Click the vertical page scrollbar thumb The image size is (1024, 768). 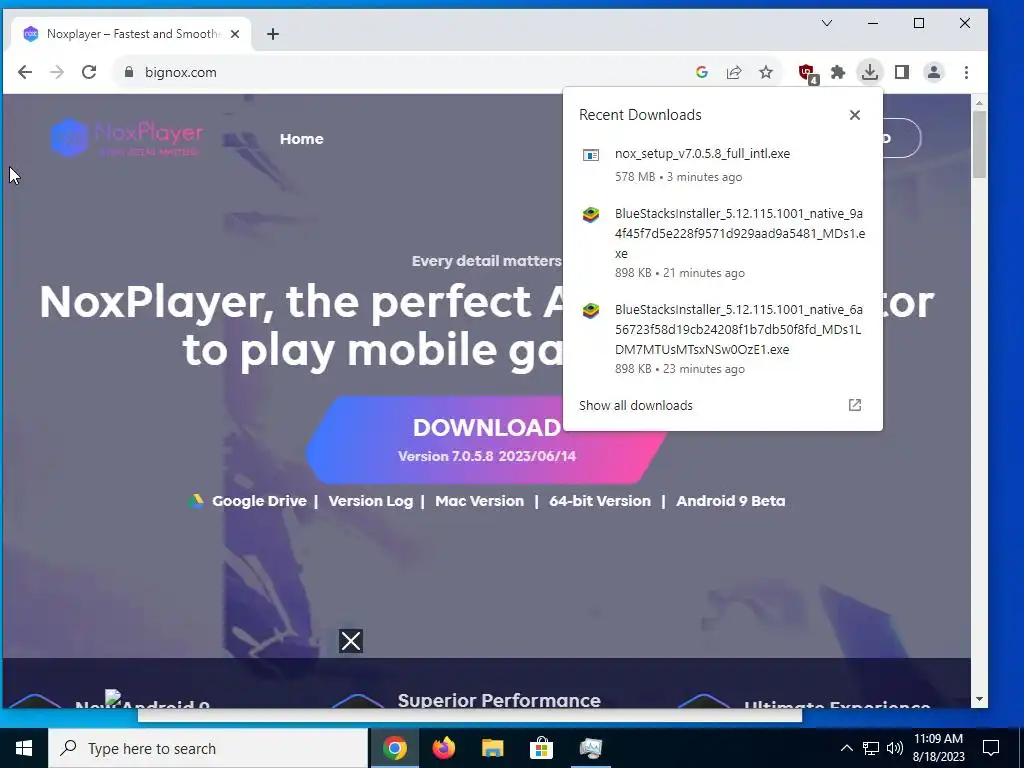pos(978,144)
